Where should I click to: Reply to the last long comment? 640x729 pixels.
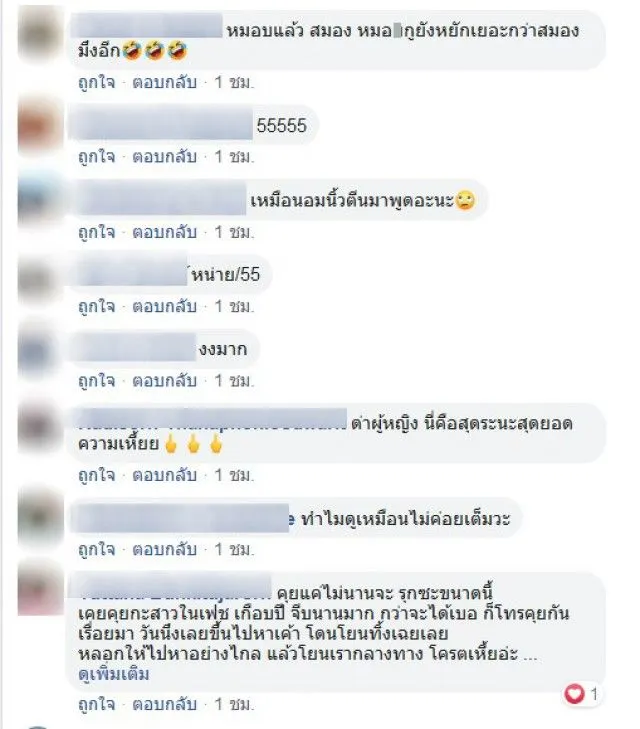coord(165,704)
